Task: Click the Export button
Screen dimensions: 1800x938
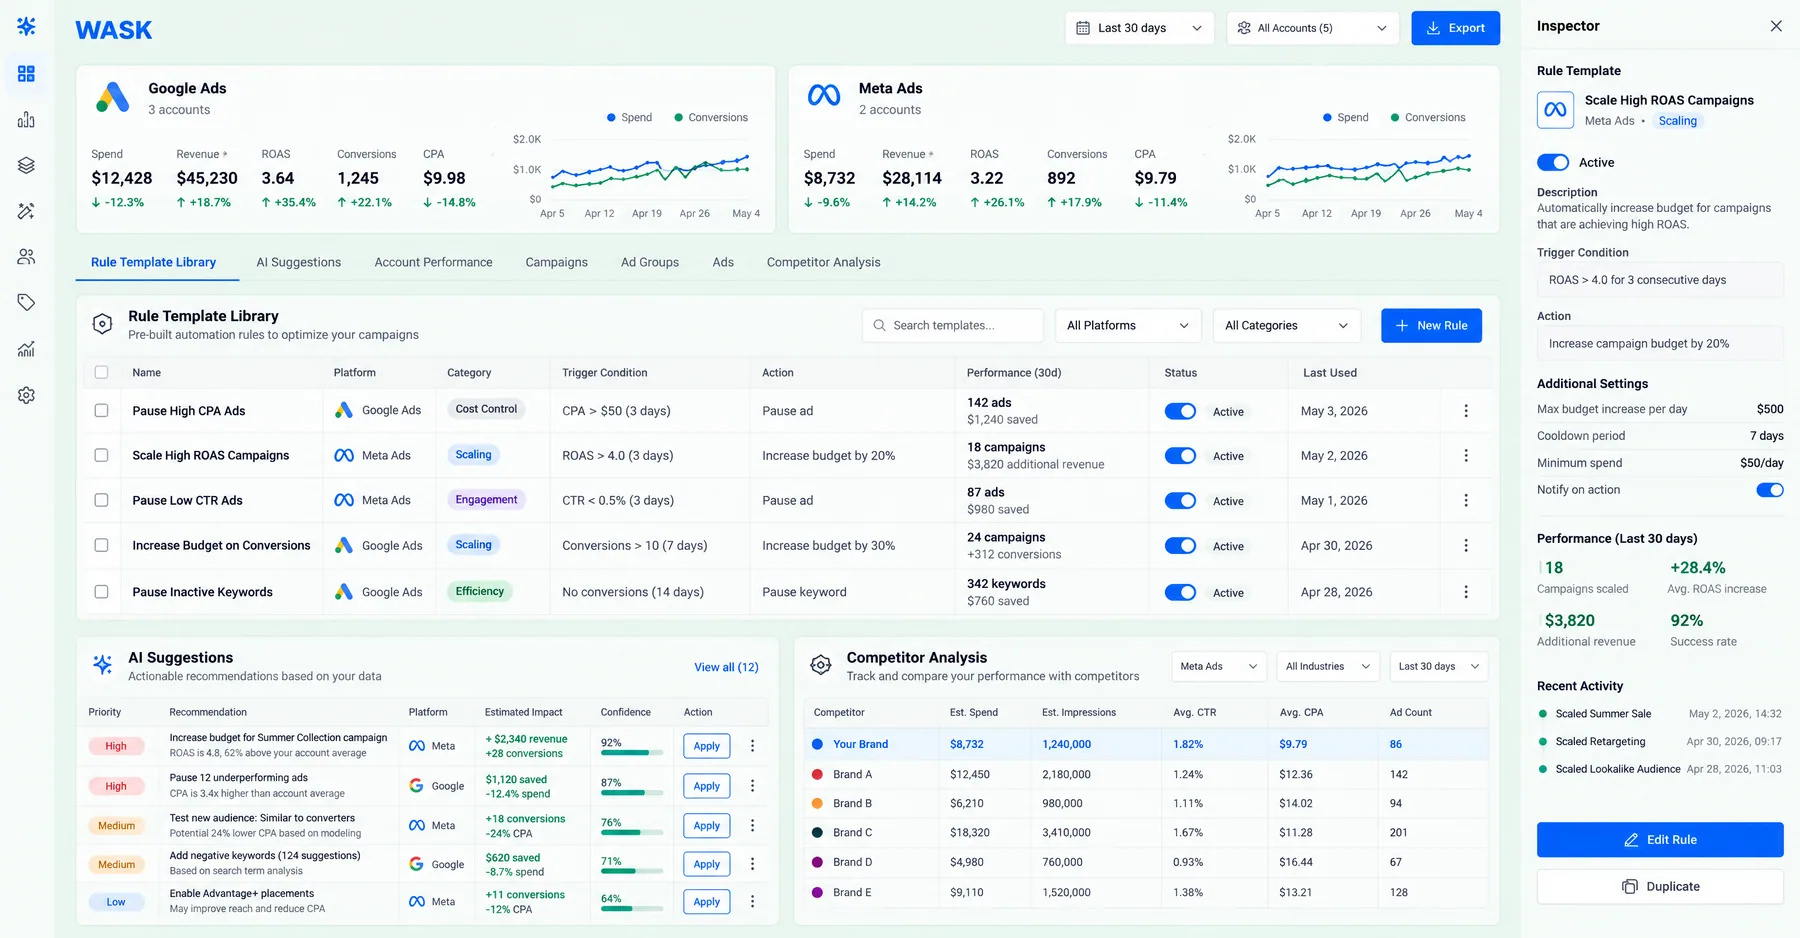Action: (x=1456, y=28)
